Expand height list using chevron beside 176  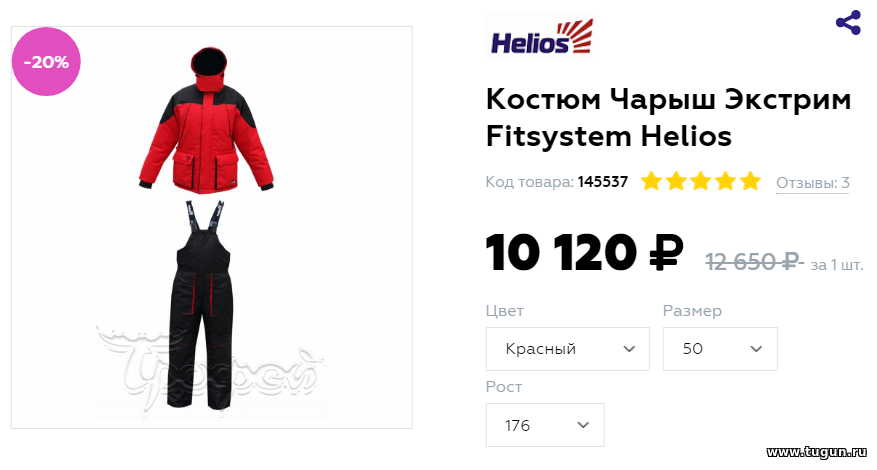(583, 425)
